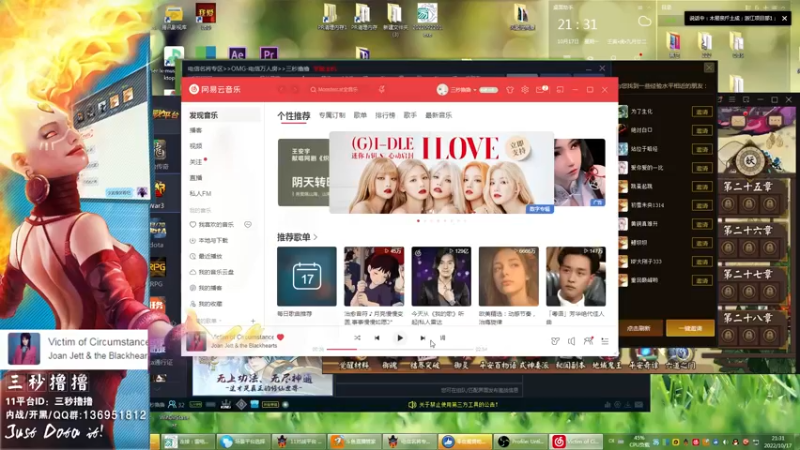Open the Pr desktop shortcut
The height and width of the screenshot is (450, 800).
pyautogui.click(x=269, y=54)
